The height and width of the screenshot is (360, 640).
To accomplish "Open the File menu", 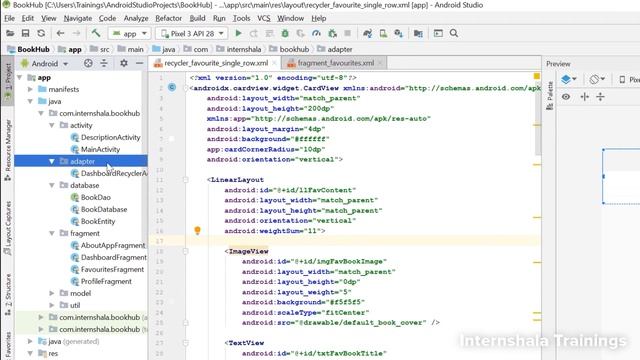I will click(x=9, y=18).
